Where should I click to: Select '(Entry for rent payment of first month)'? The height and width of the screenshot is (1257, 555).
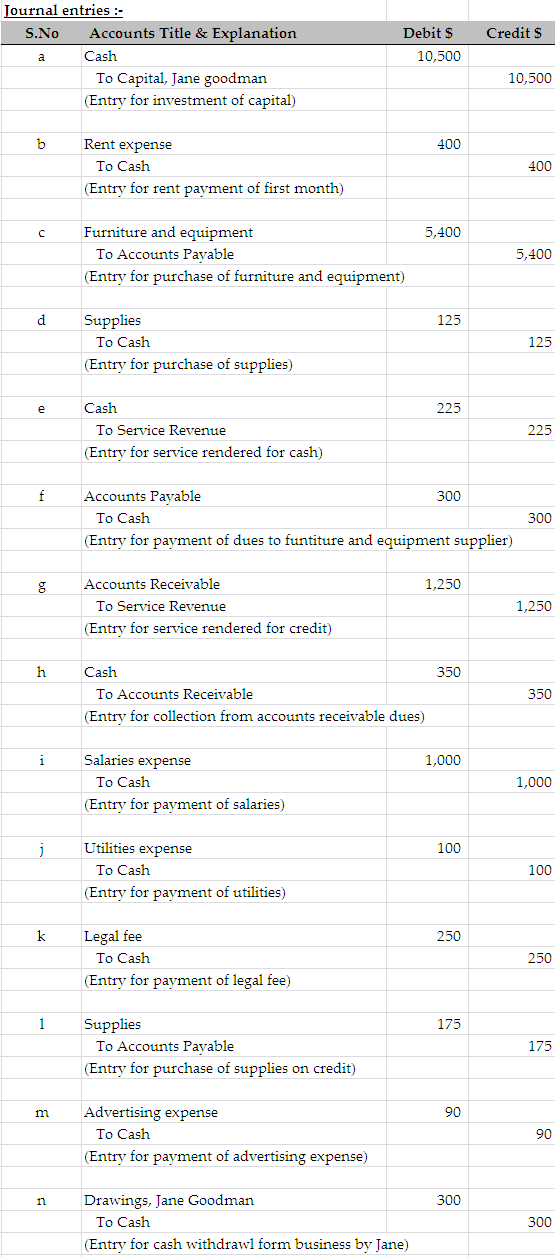point(214,188)
